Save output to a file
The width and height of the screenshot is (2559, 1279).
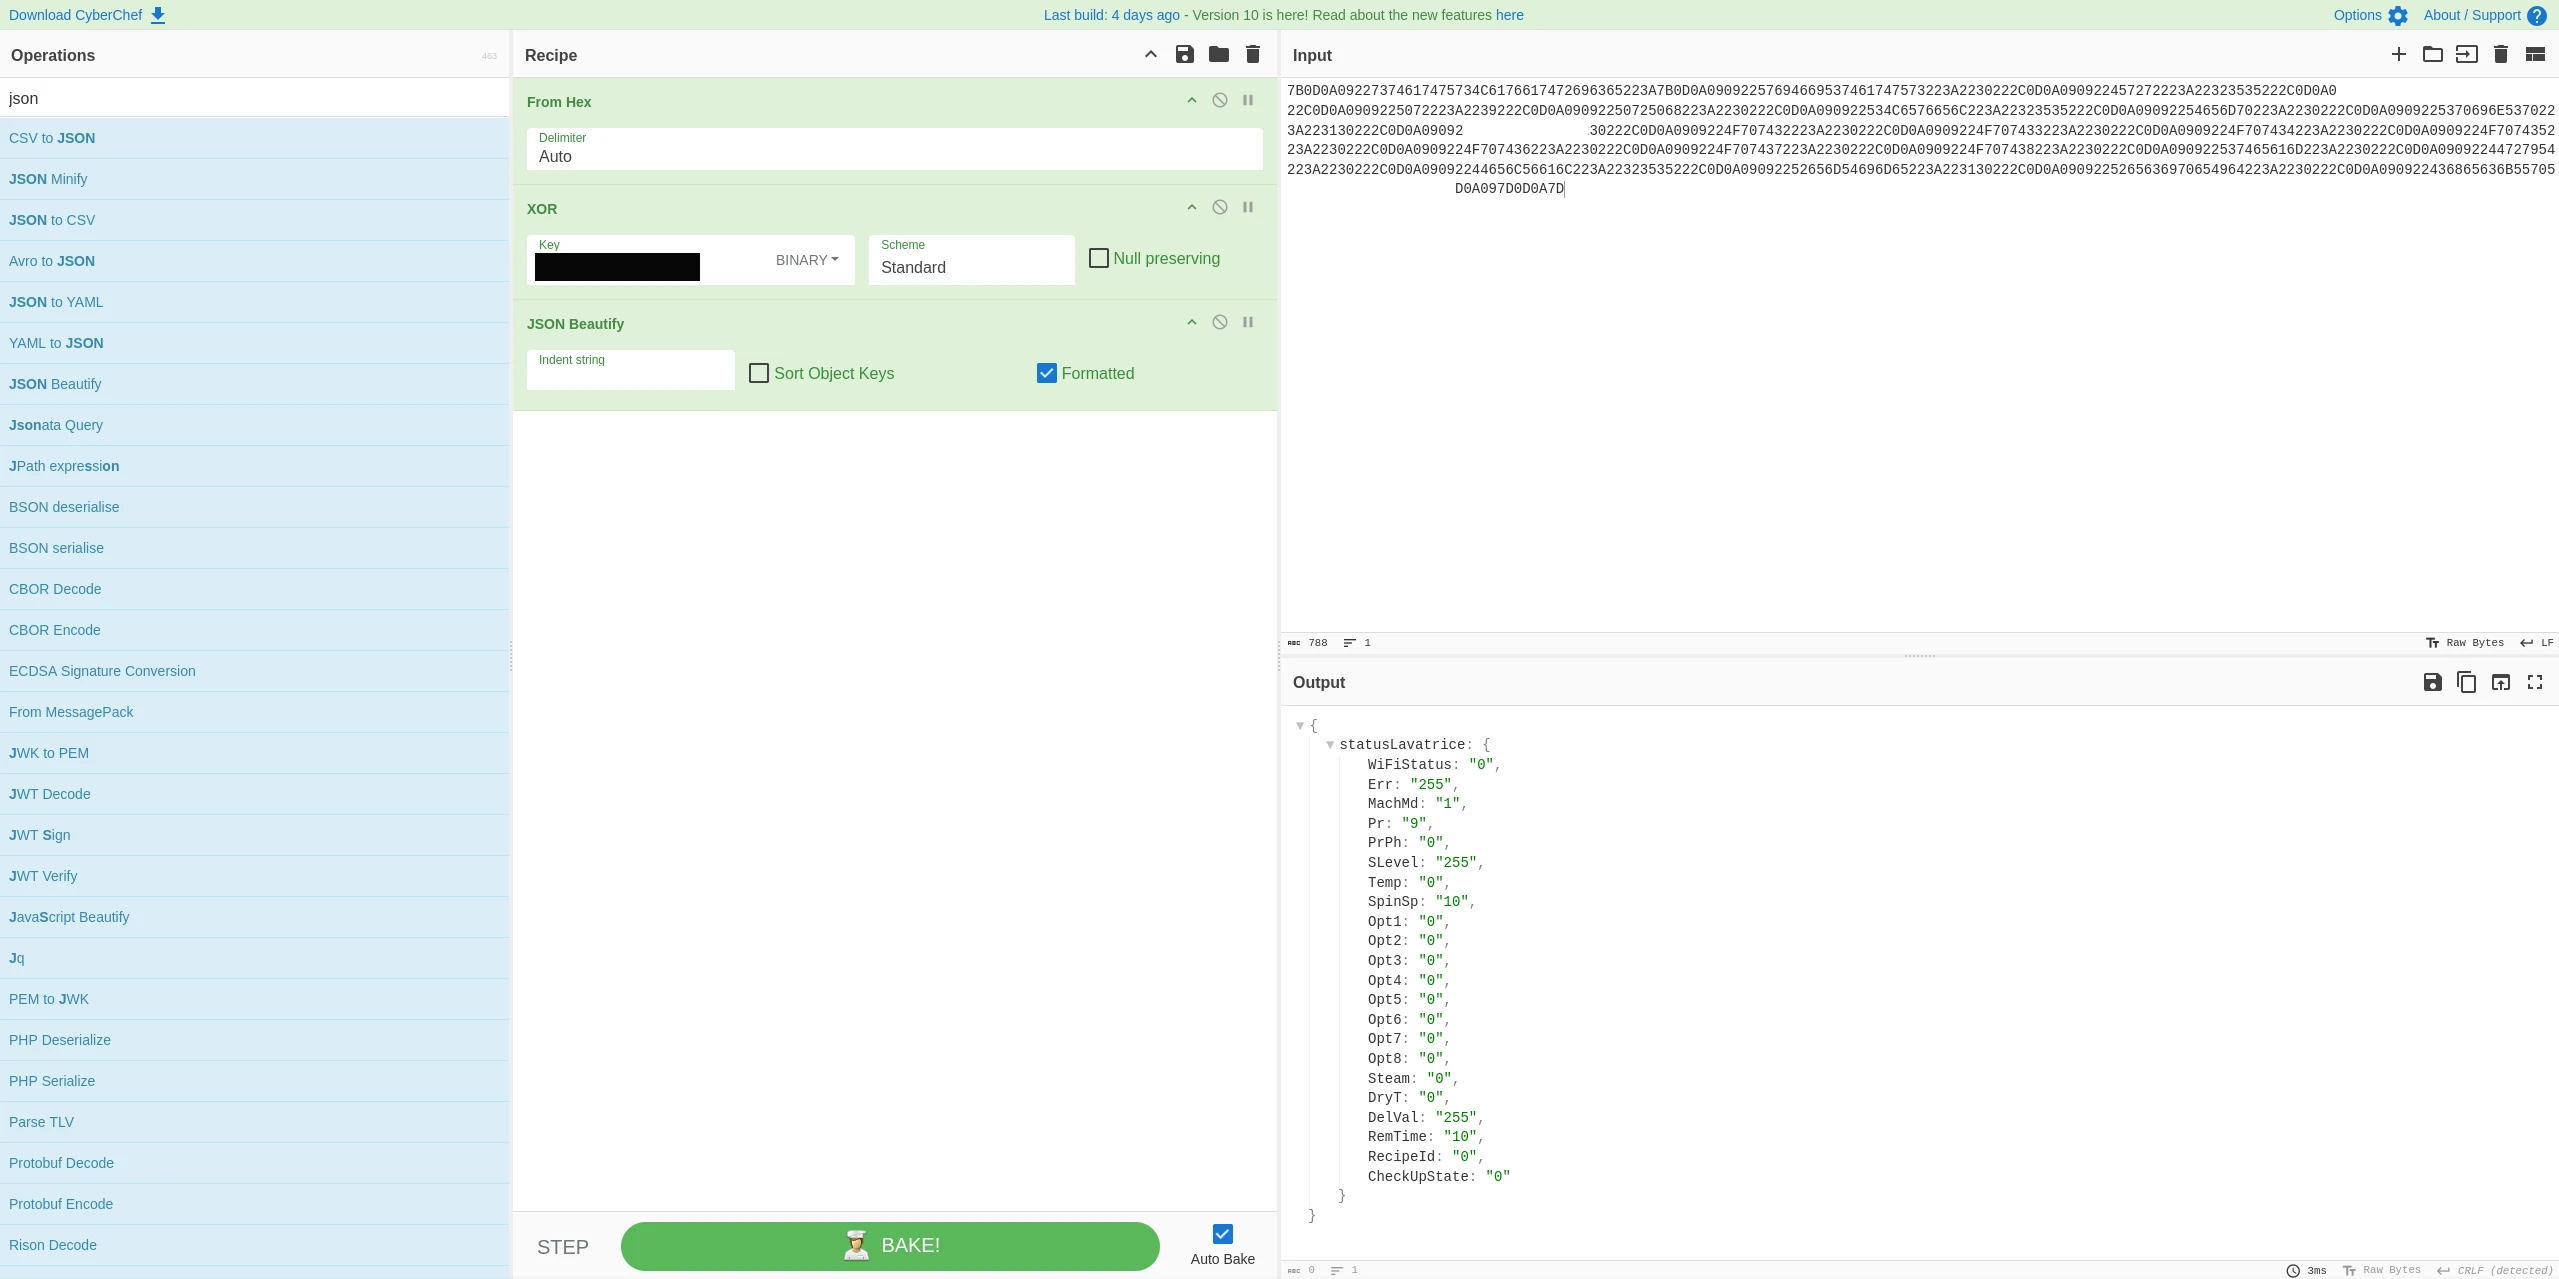tap(2432, 682)
